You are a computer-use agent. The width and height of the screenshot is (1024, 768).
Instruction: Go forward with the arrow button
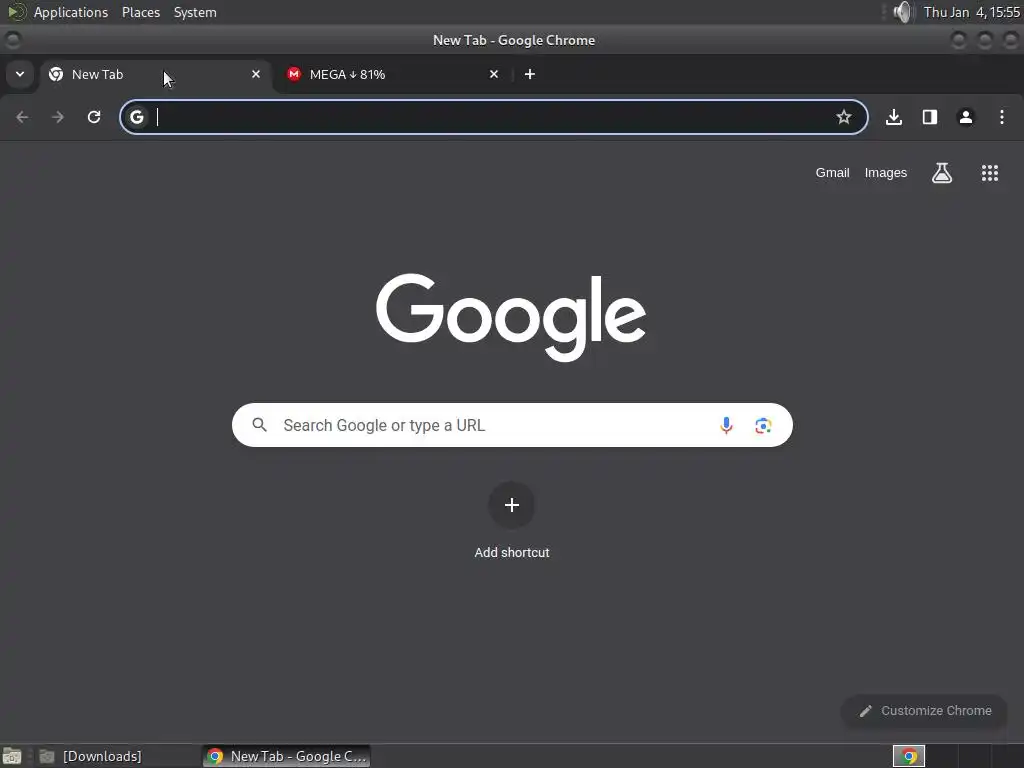(x=58, y=117)
